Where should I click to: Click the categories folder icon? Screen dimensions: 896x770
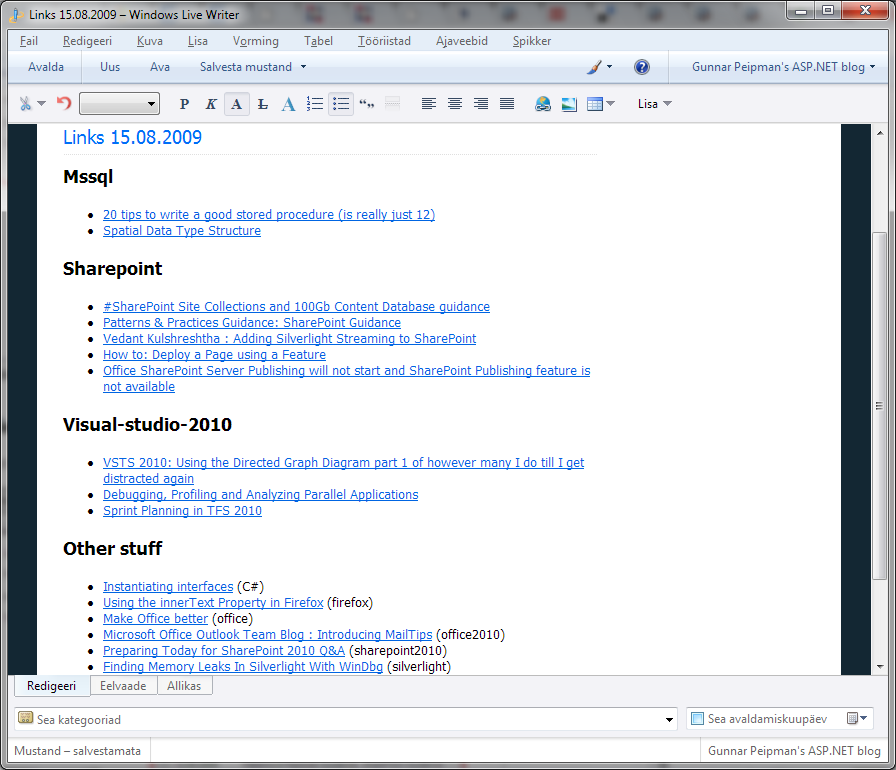(x=25, y=718)
